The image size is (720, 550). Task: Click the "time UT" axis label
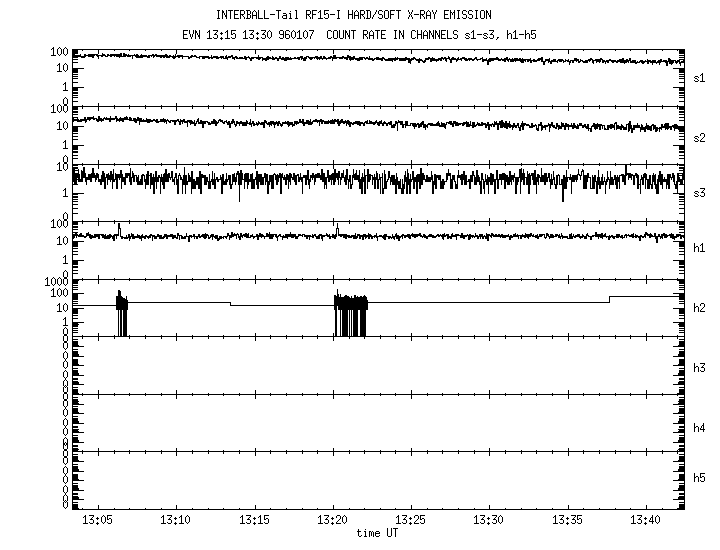point(379,534)
